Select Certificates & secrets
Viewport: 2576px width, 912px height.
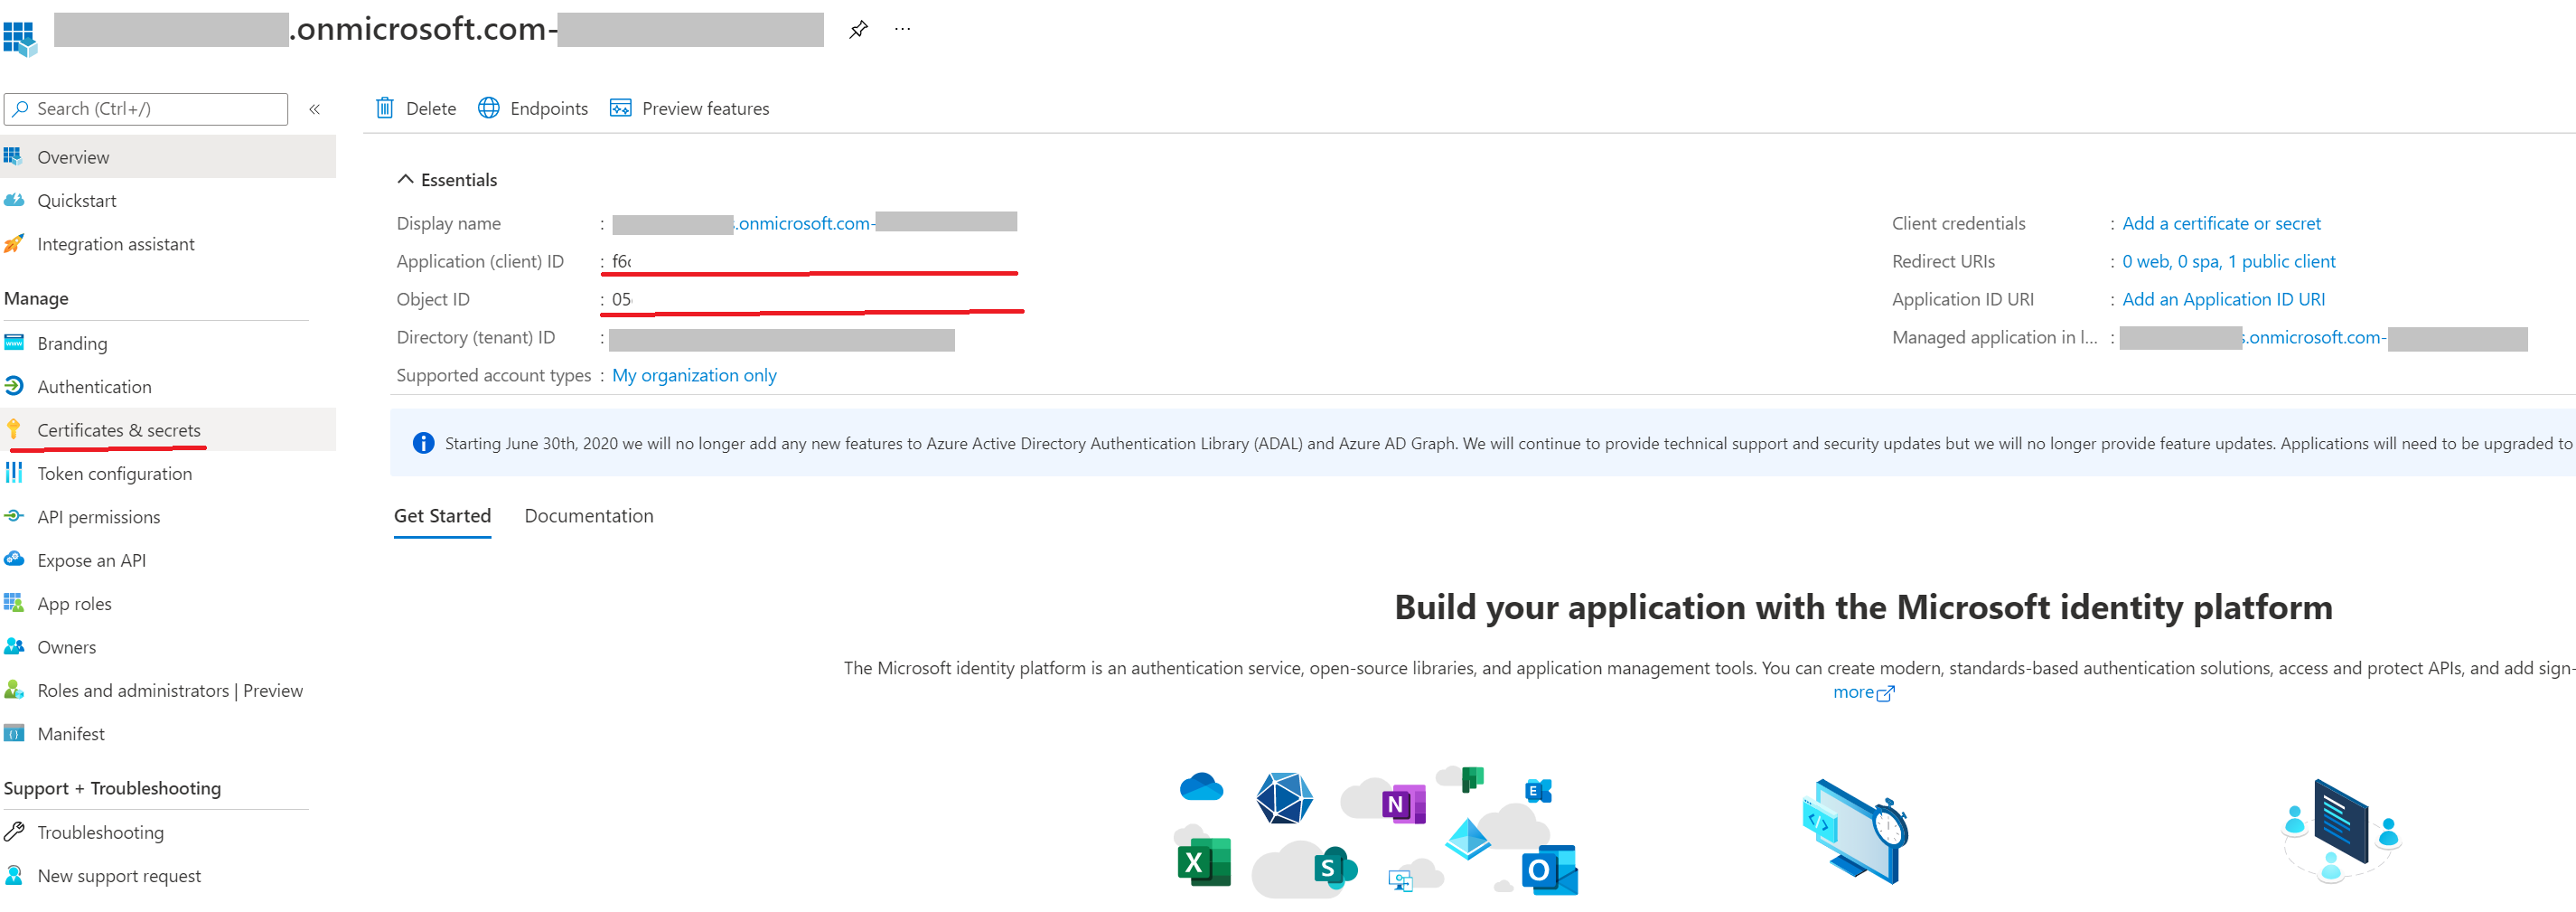(119, 429)
